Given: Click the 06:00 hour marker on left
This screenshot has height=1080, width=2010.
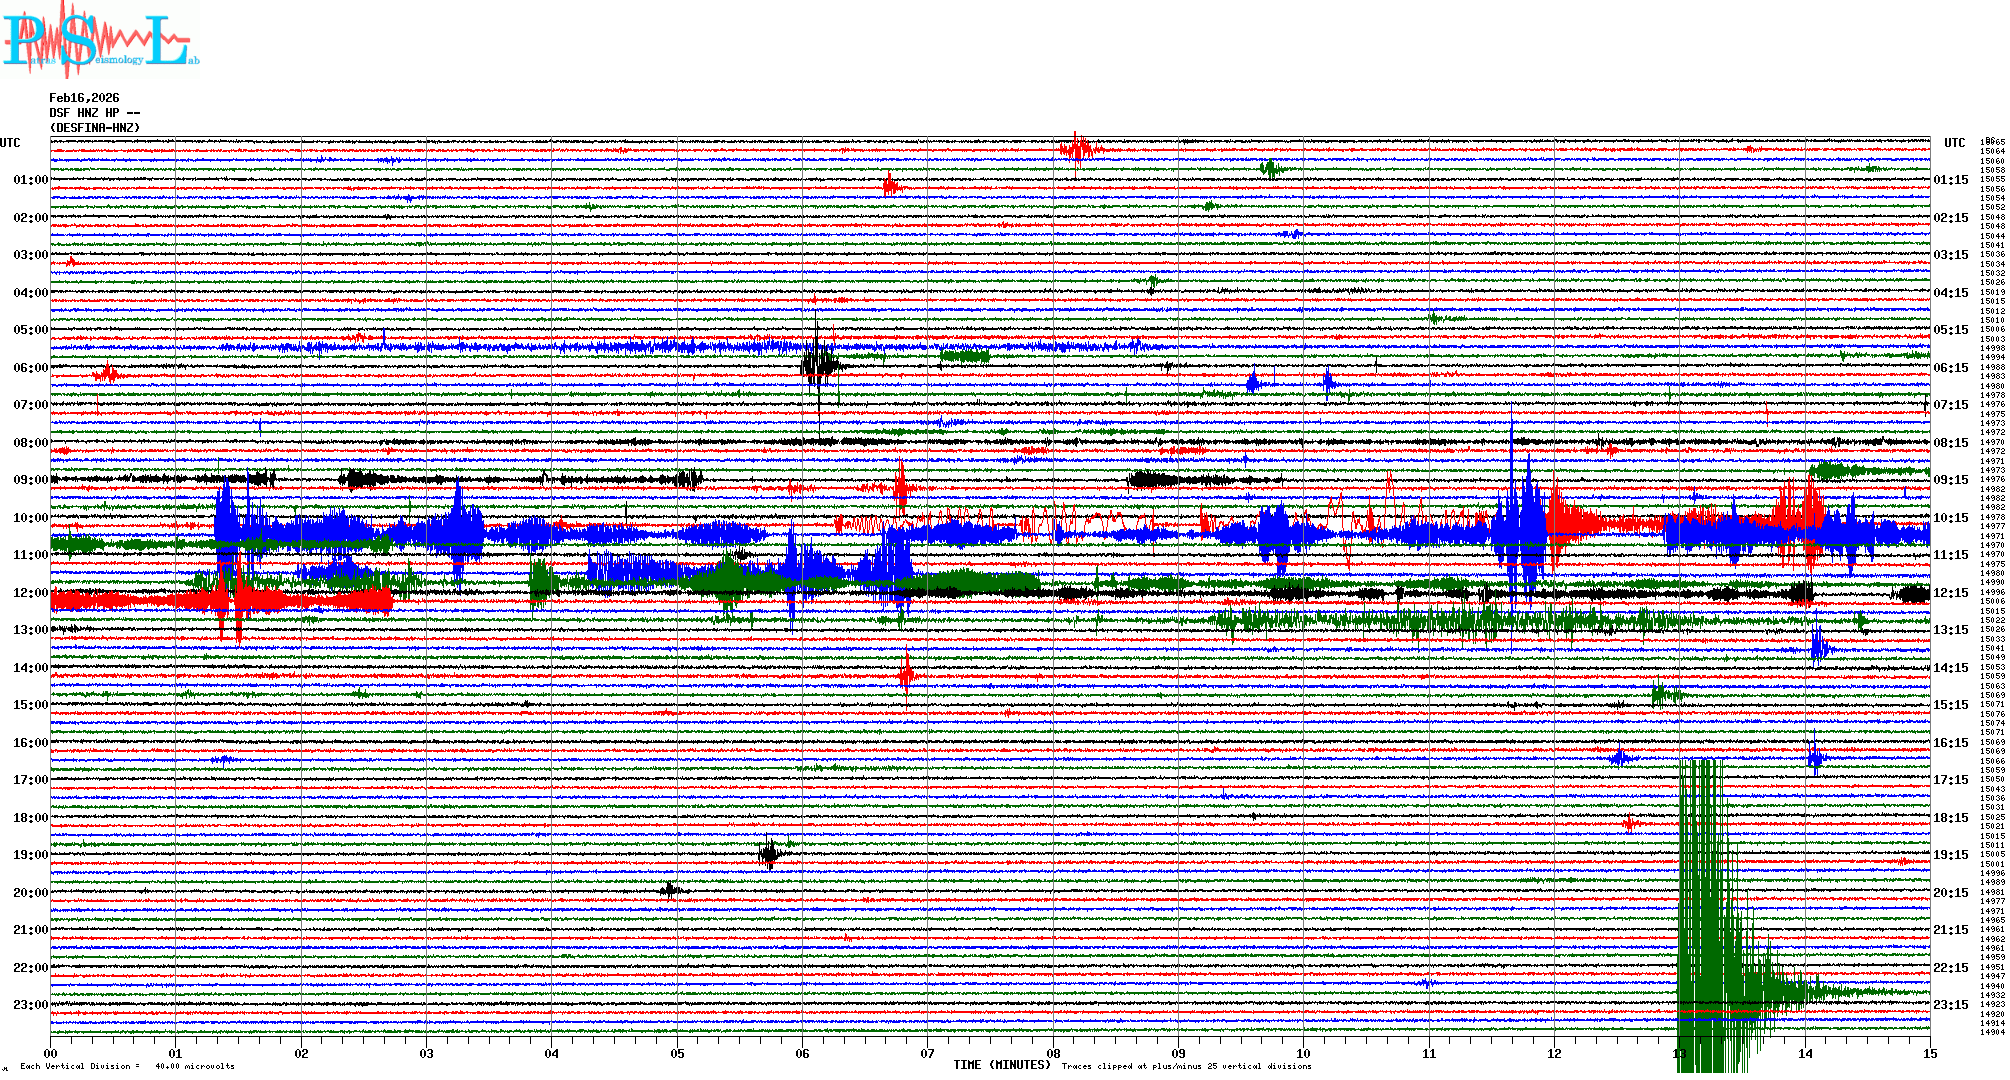Looking at the screenshot, I should 30,368.
